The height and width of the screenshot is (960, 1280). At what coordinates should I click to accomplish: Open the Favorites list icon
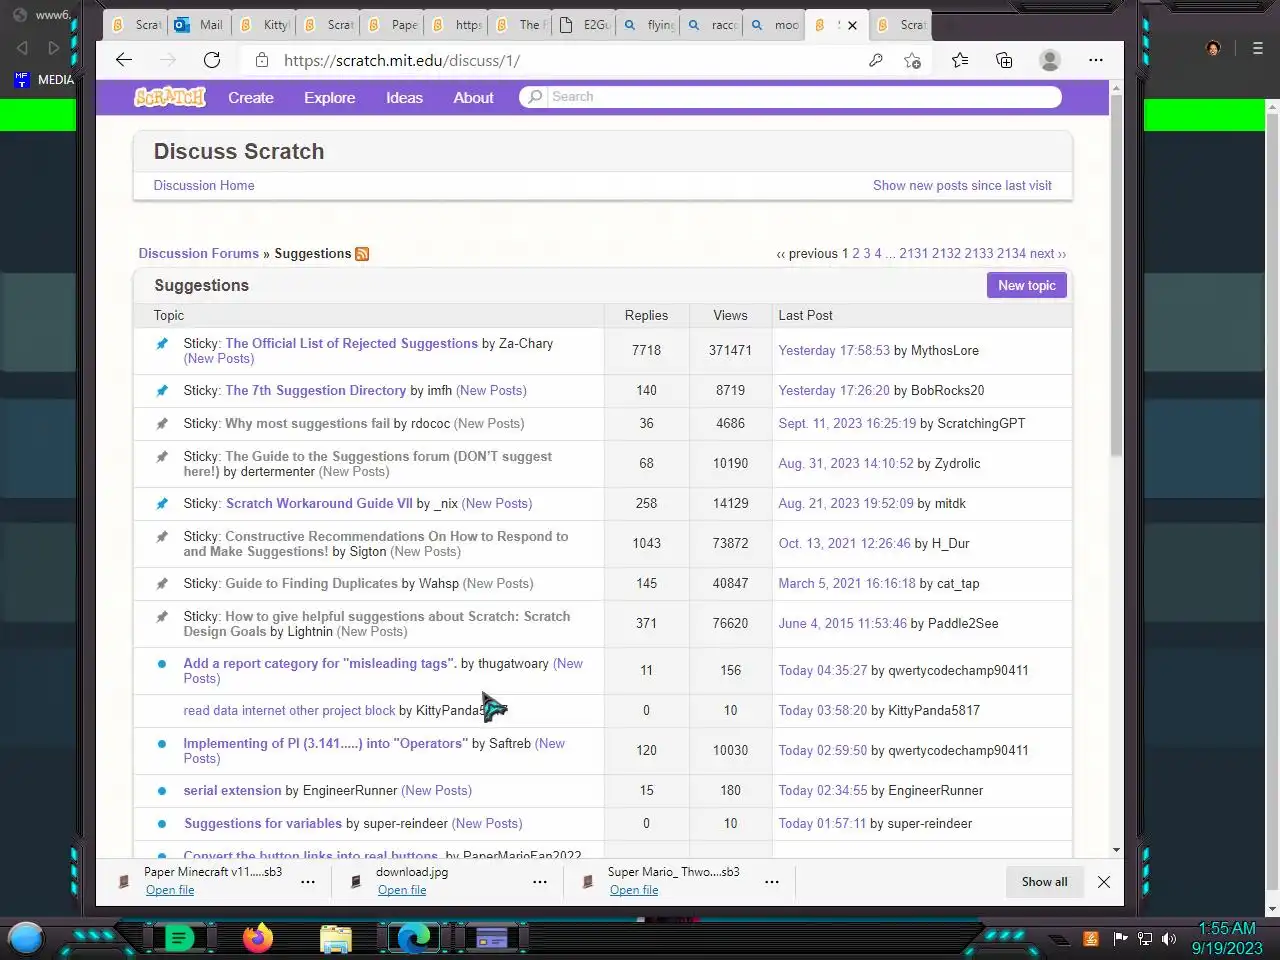[960, 60]
